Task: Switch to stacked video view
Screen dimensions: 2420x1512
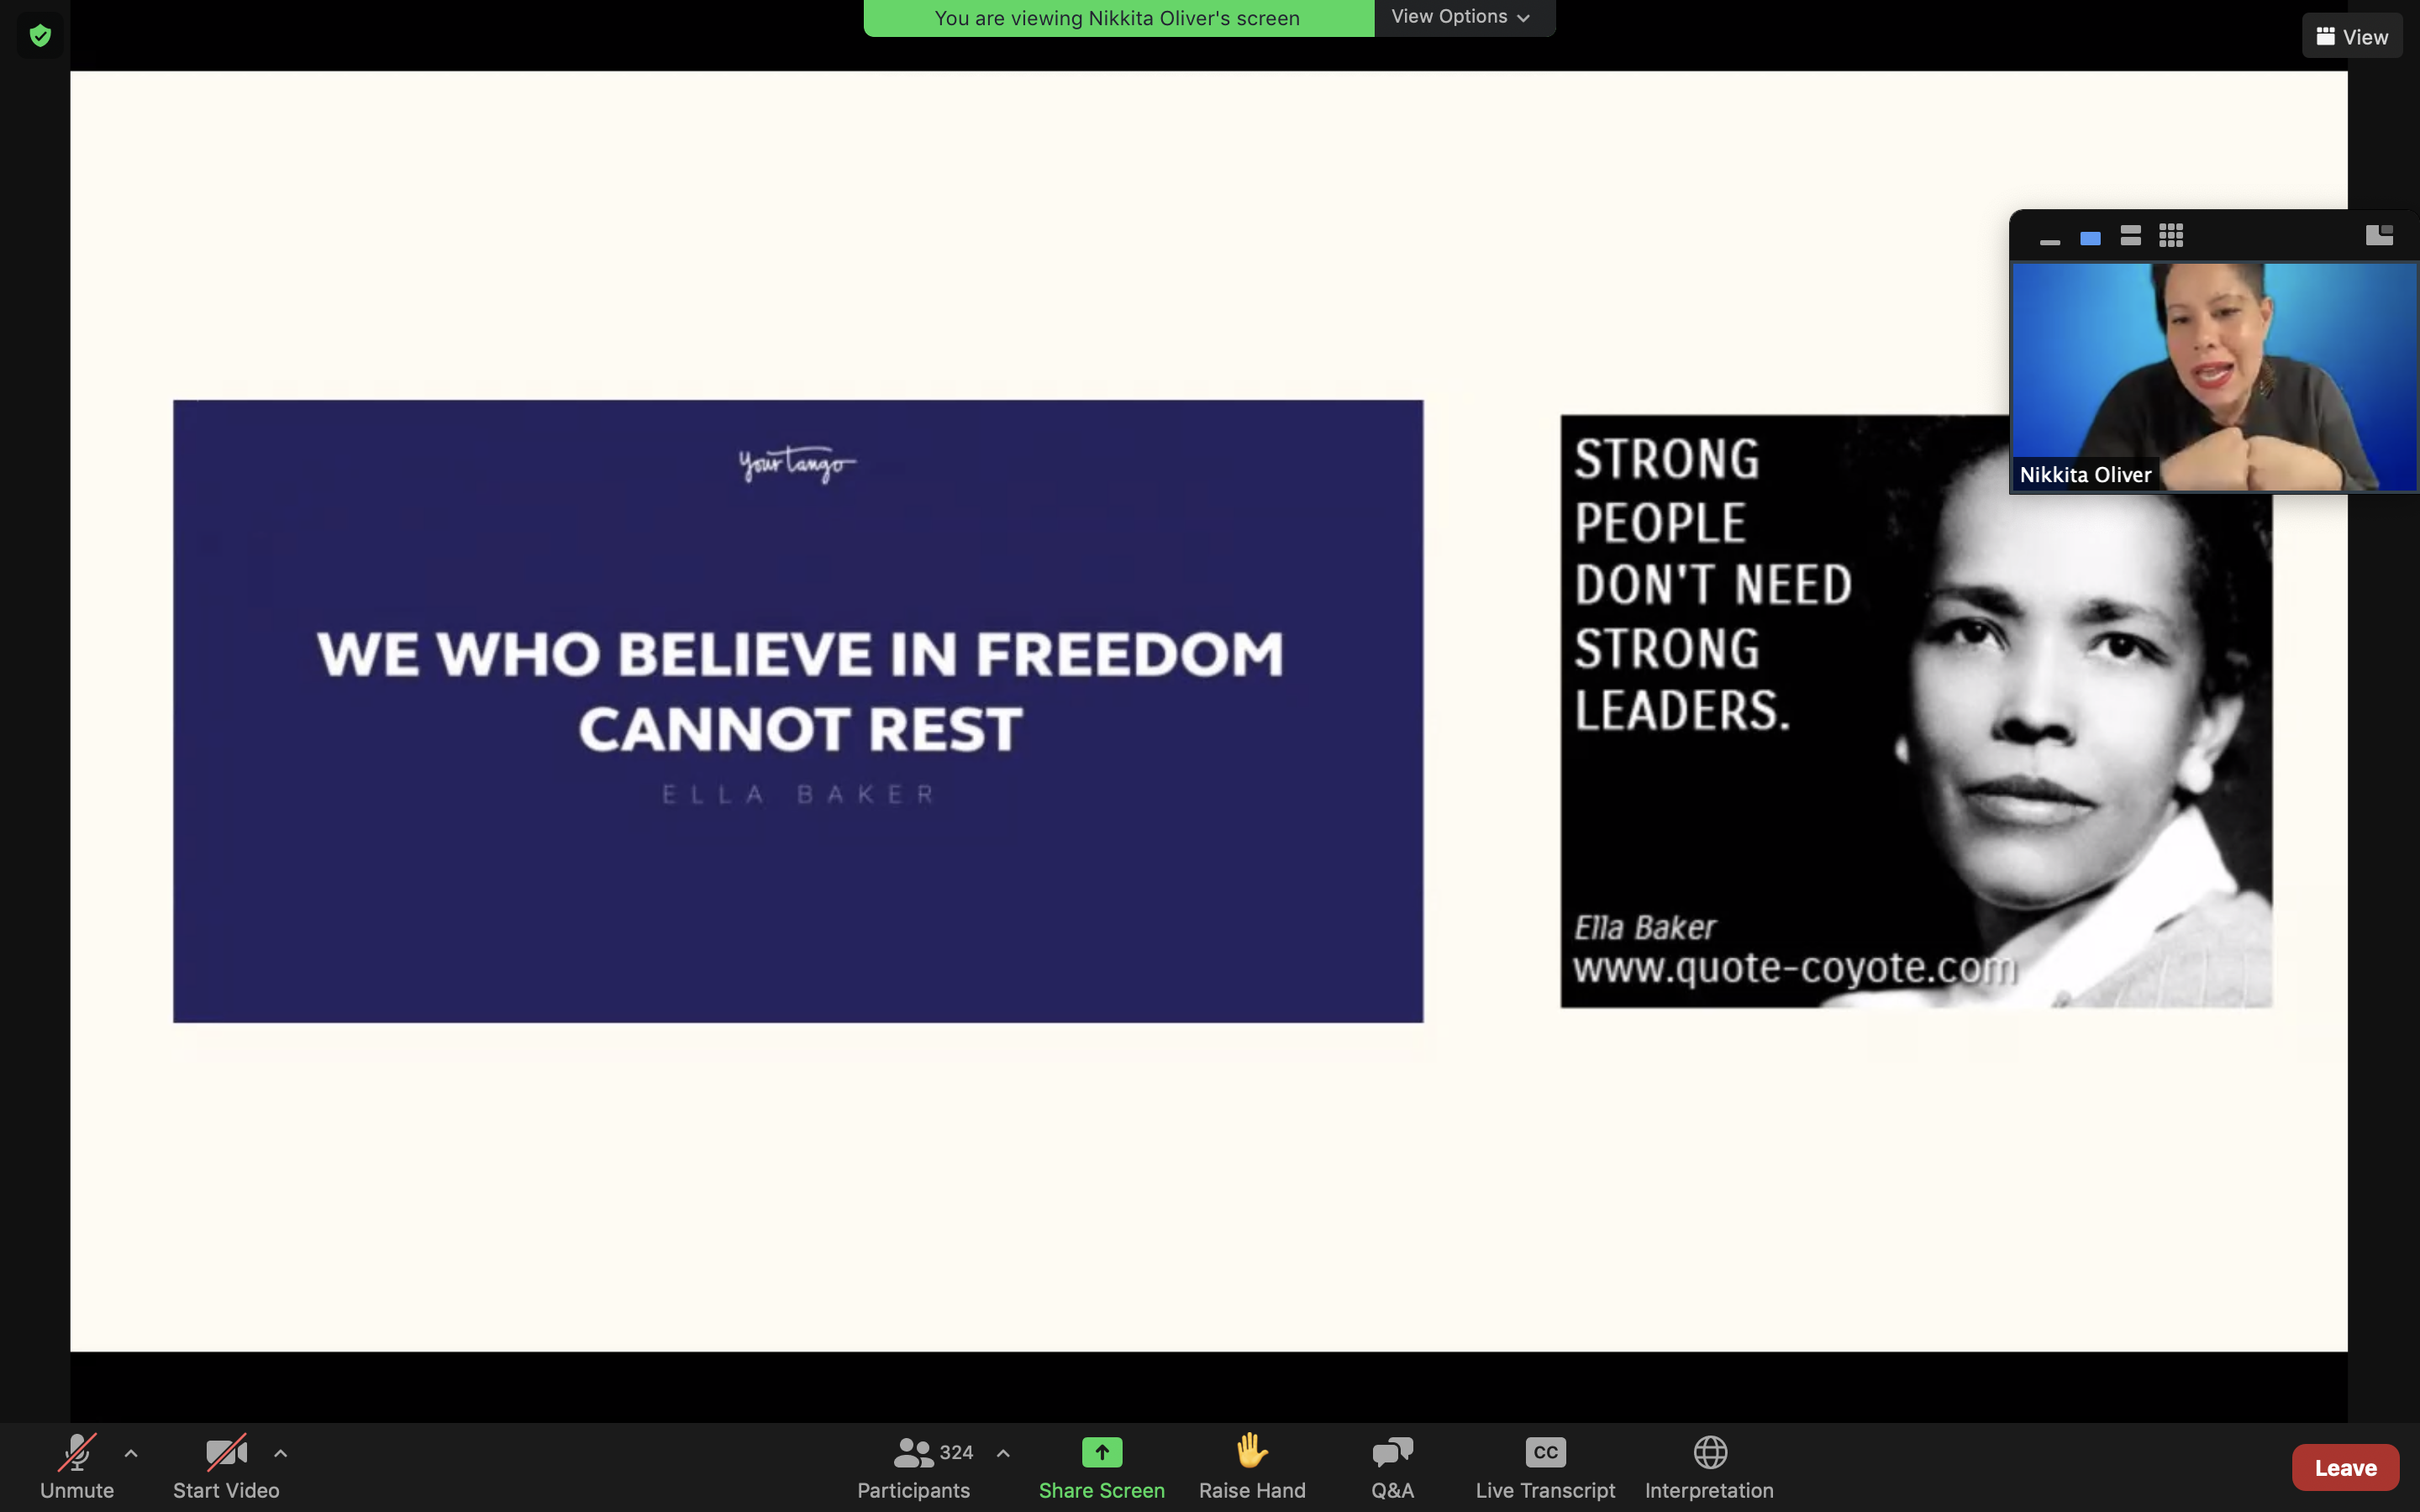Action: point(2130,235)
